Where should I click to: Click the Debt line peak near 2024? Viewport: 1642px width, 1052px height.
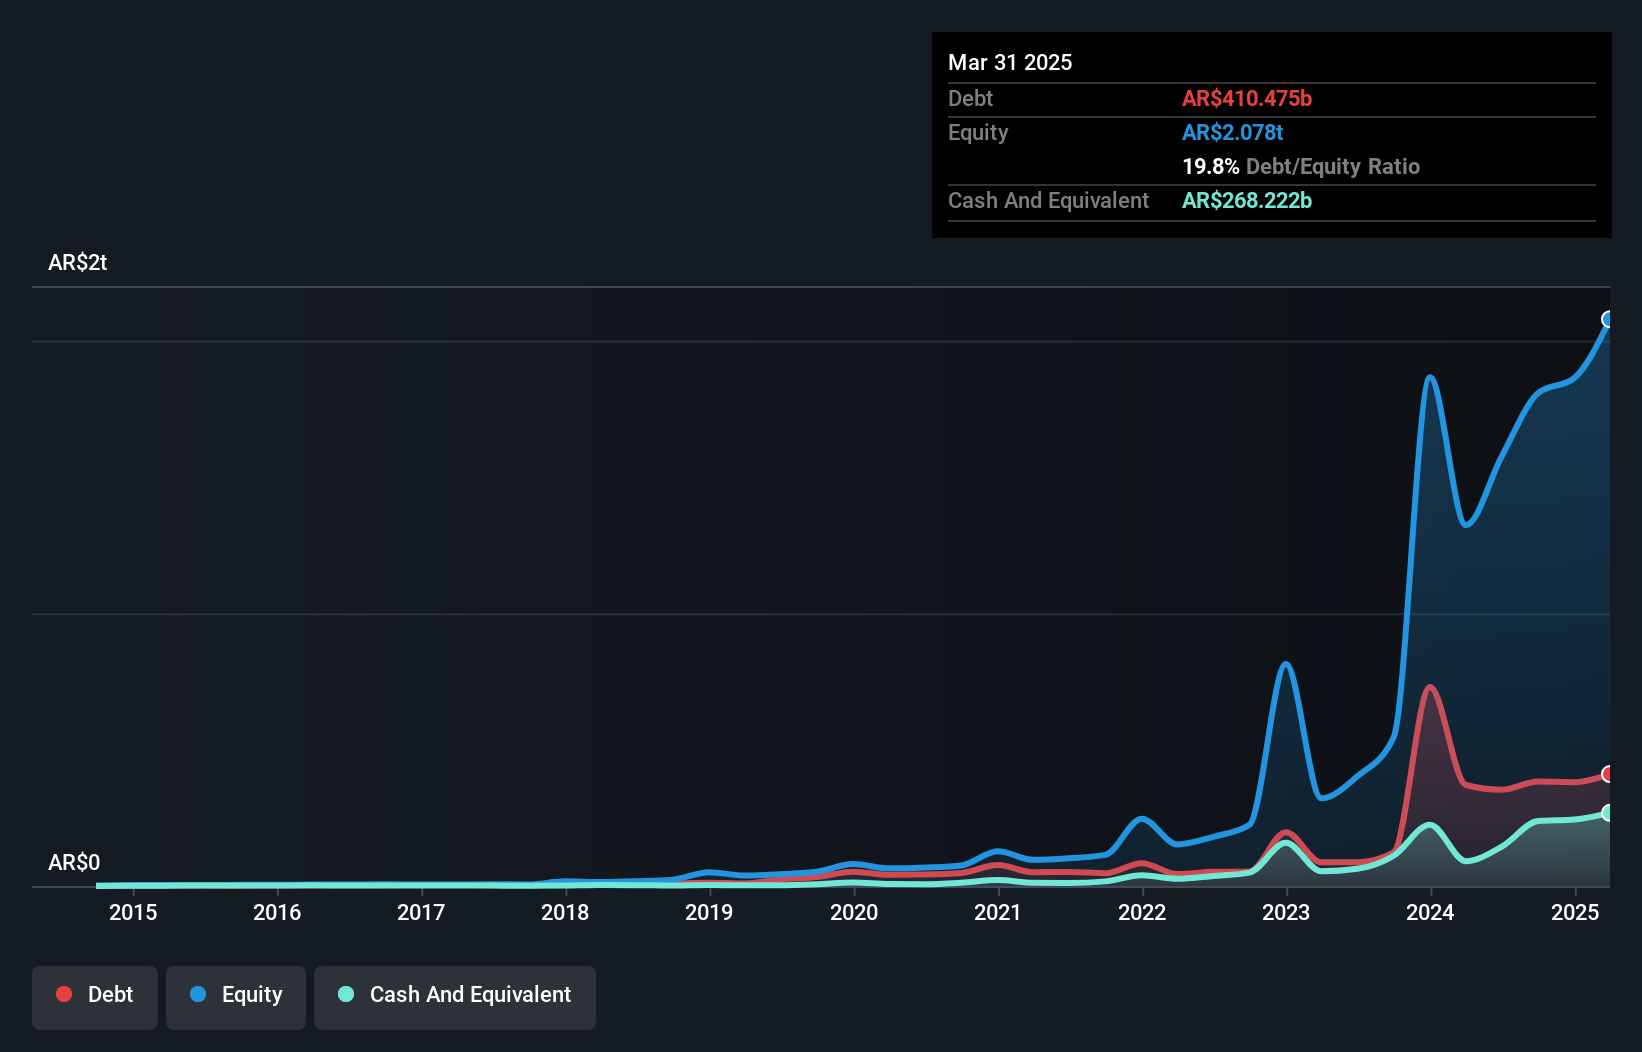[1430, 687]
